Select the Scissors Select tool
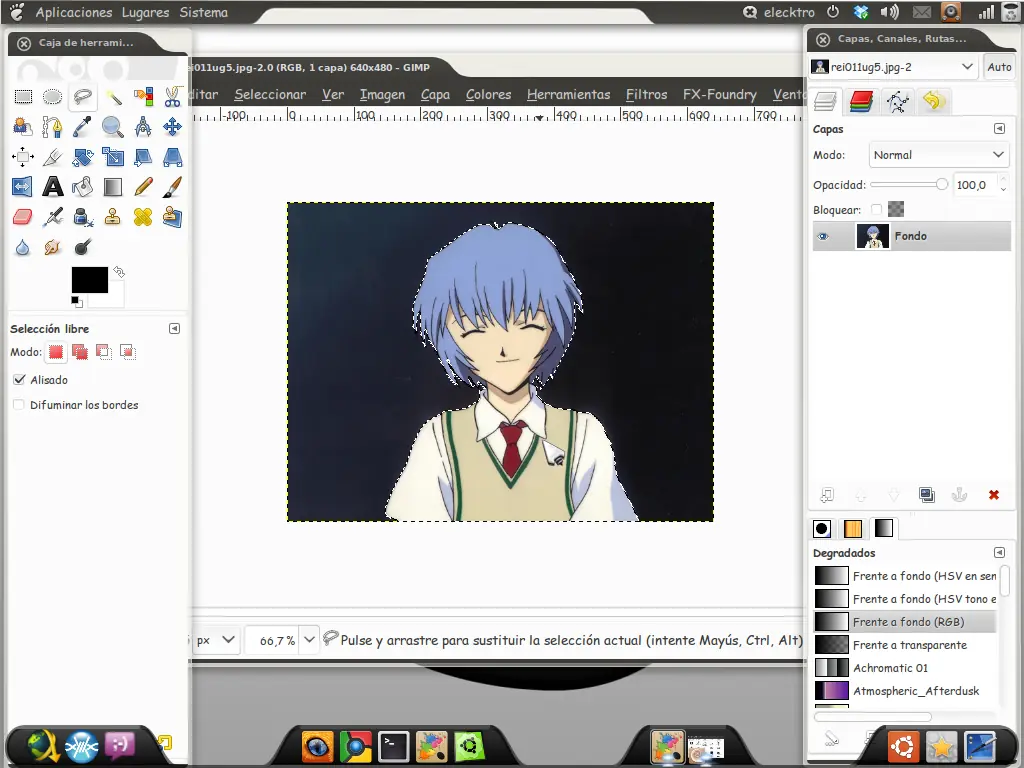This screenshot has height=768, width=1024. (172, 97)
